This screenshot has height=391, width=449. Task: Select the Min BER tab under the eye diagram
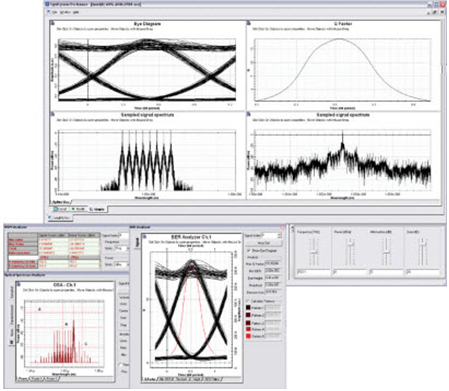(x=165, y=379)
